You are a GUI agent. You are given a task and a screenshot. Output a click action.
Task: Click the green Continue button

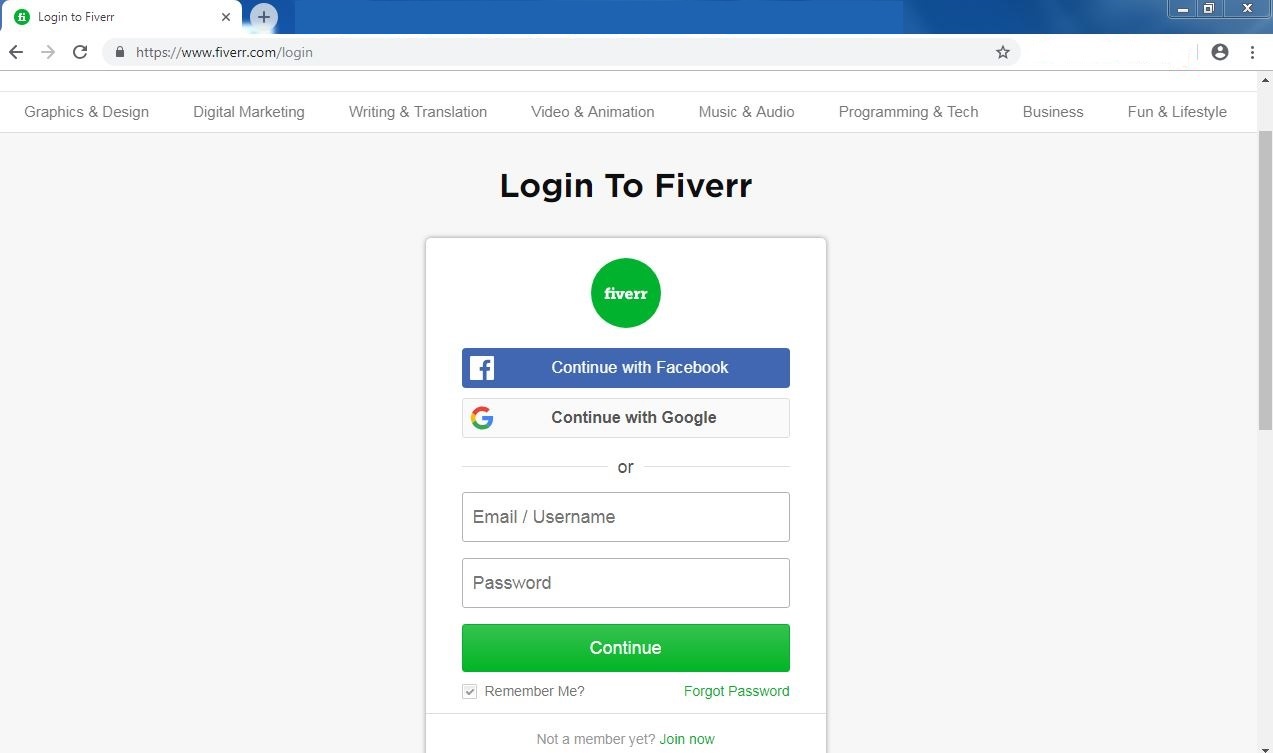click(626, 648)
